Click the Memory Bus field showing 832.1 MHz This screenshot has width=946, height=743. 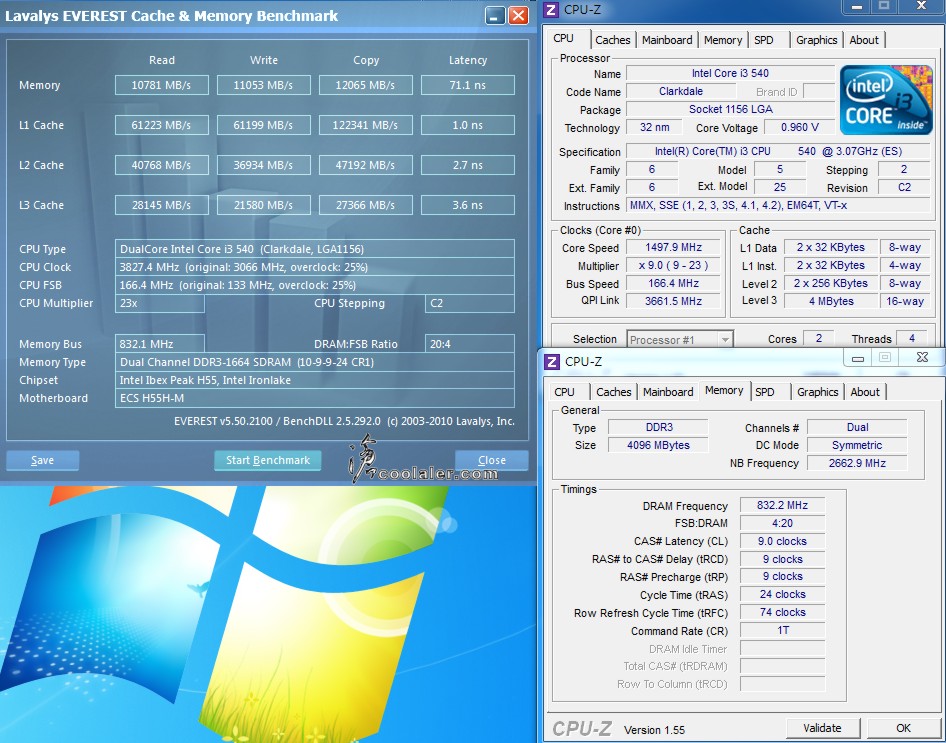pos(160,344)
